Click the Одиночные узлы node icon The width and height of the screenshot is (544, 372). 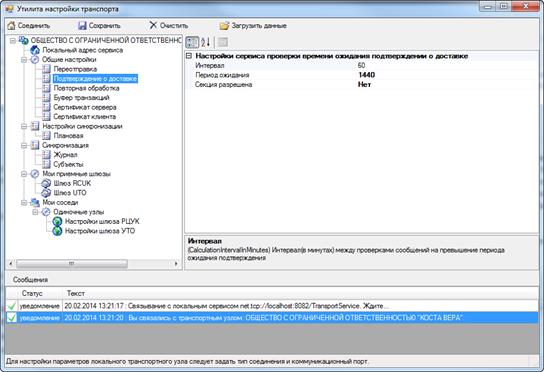pos(46,212)
